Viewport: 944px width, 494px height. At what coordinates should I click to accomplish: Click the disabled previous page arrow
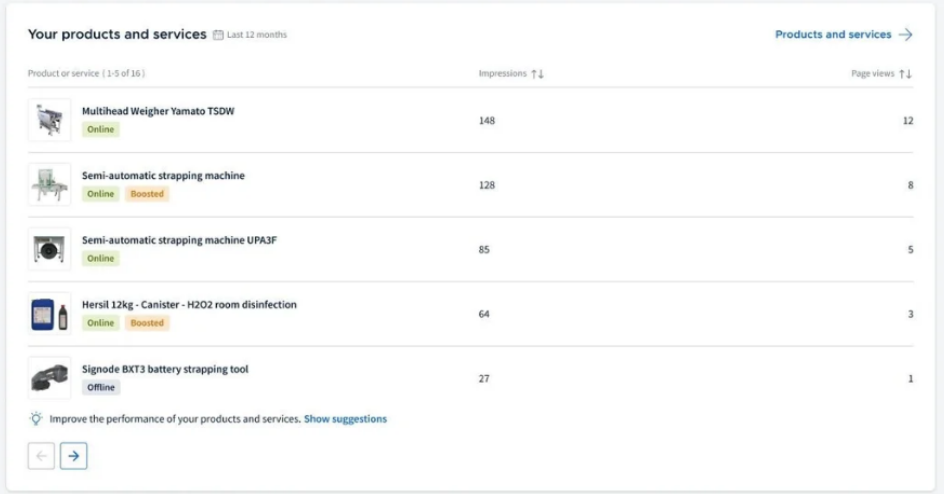click(x=41, y=456)
